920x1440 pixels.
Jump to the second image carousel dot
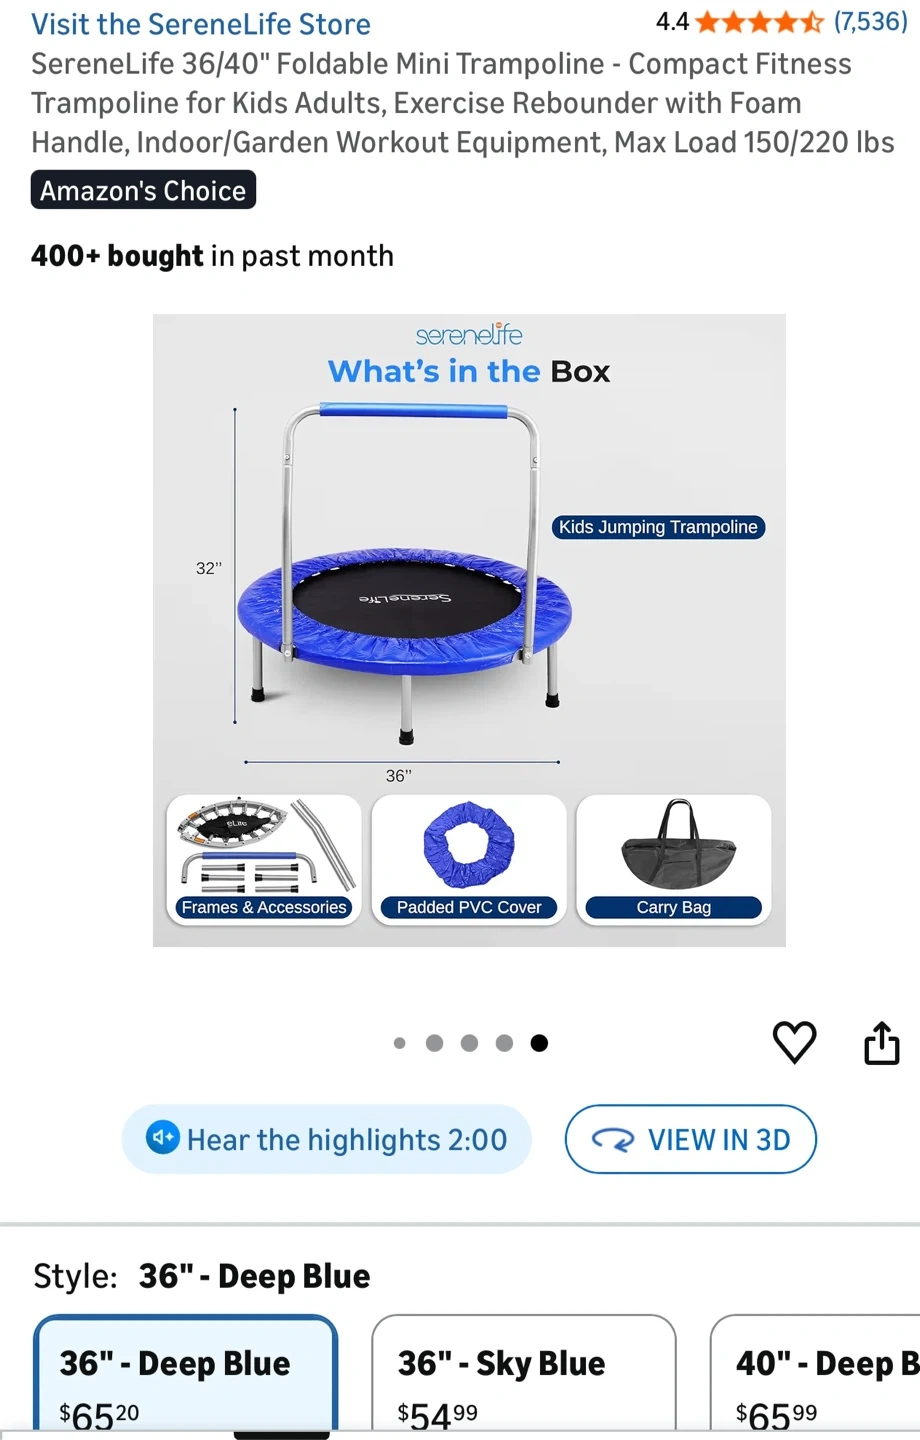[434, 1043]
